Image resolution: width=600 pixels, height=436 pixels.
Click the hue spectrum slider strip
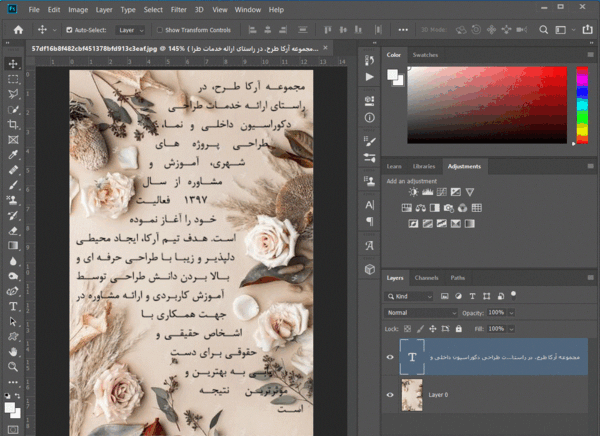pyautogui.click(x=582, y=105)
